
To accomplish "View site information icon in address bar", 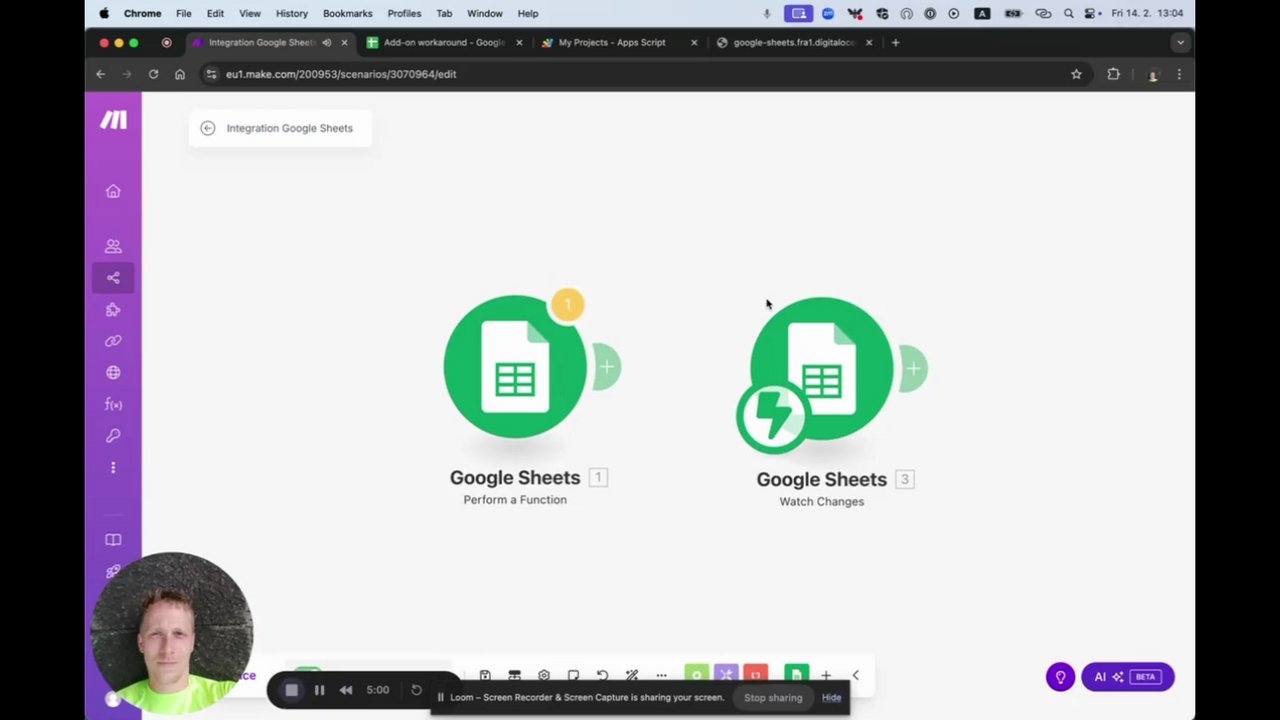I will [x=210, y=74].
